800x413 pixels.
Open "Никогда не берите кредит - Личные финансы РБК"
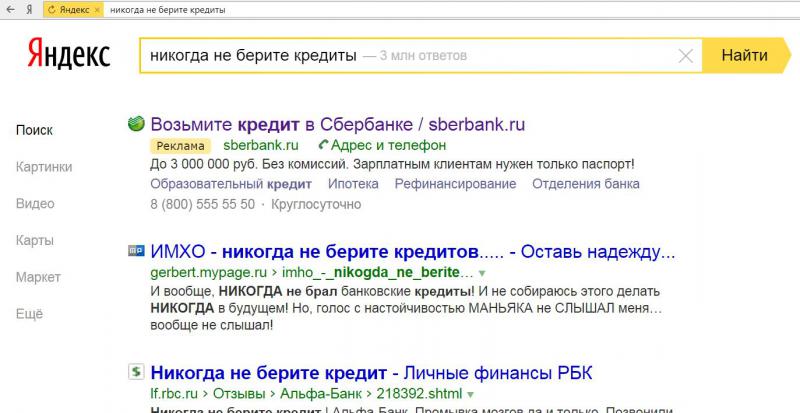point(371,373)
